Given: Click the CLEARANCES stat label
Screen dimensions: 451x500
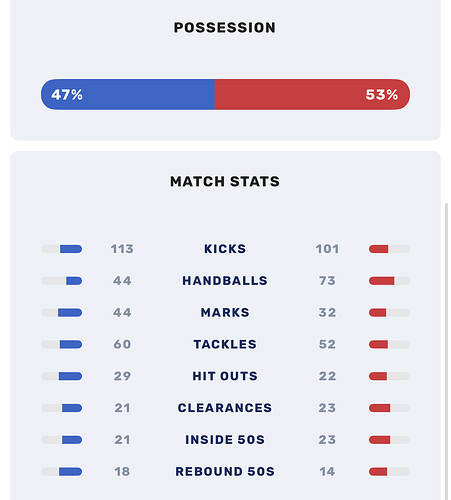Looking at the screenshot, I should click(225, 408).
